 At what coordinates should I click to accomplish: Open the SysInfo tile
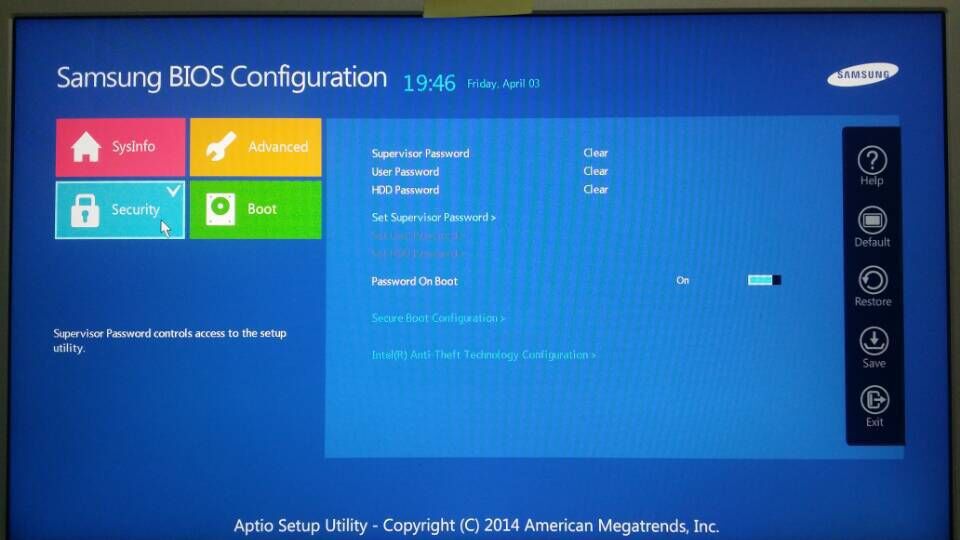(121, 147)
